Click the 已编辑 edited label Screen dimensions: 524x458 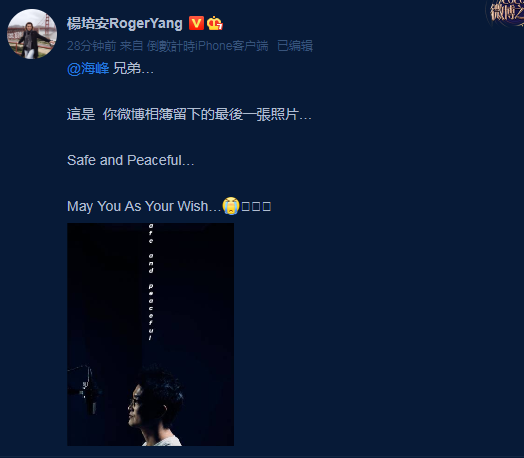pos(295,46)
